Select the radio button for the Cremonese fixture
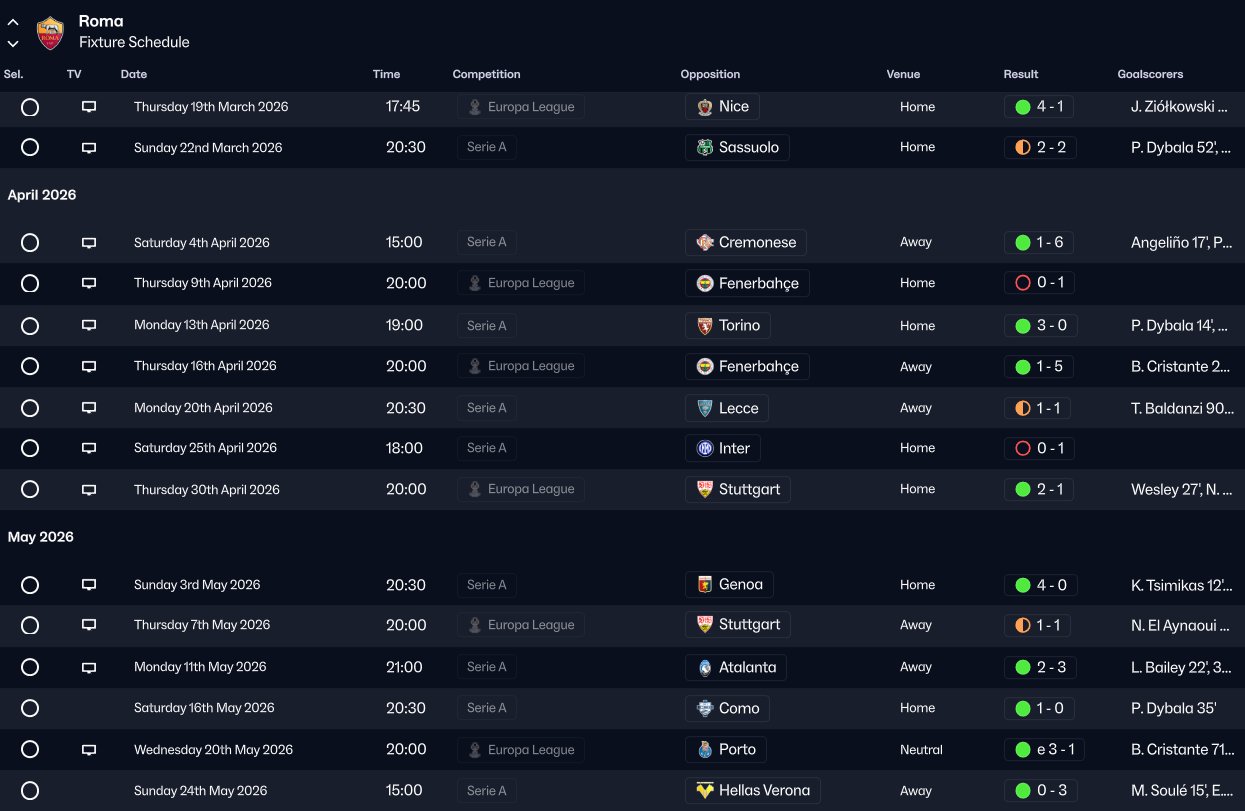 pyautogui.click(x=30, y=243)
